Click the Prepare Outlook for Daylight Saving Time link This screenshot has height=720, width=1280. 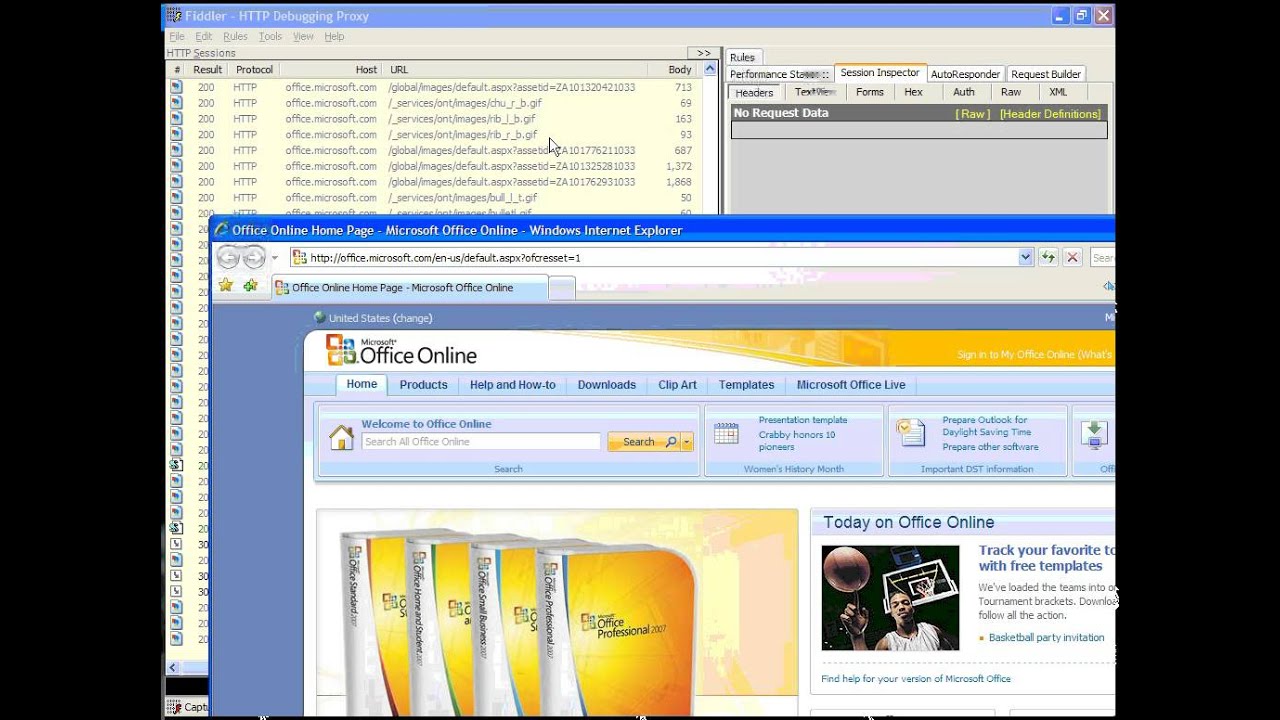point(987,426)
